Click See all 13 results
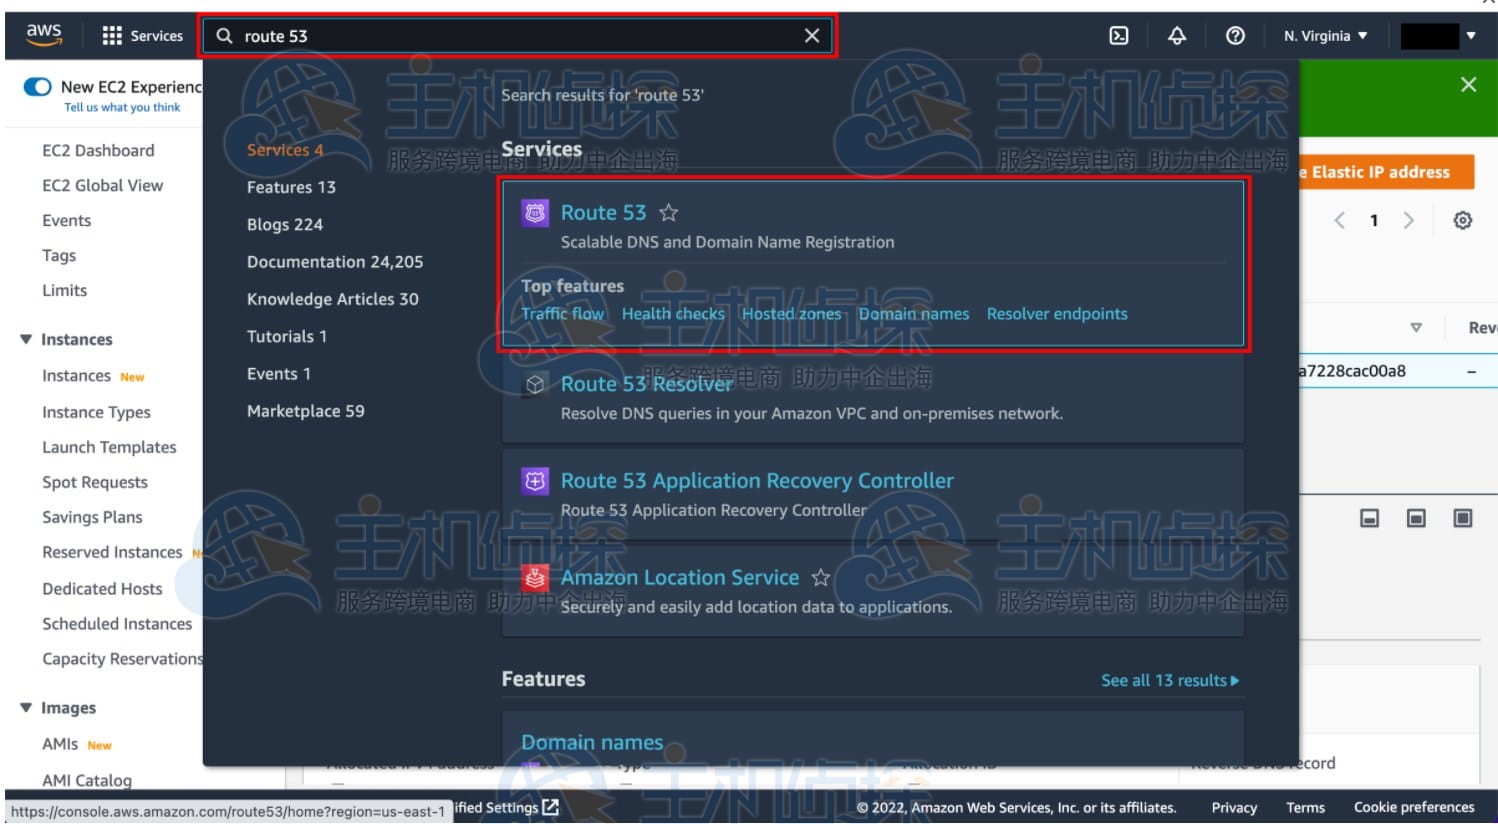1498x824 pixels. click(x=1170, y=680)
